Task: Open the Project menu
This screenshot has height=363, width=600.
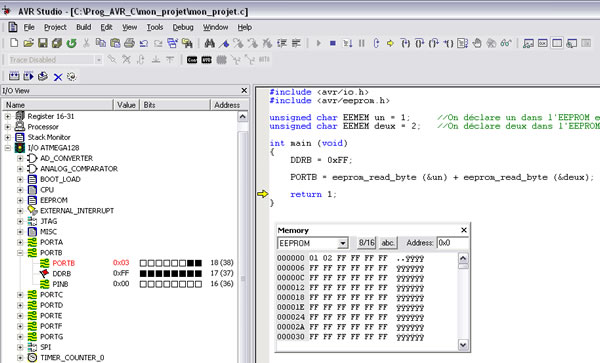Action: click(55, 27)
